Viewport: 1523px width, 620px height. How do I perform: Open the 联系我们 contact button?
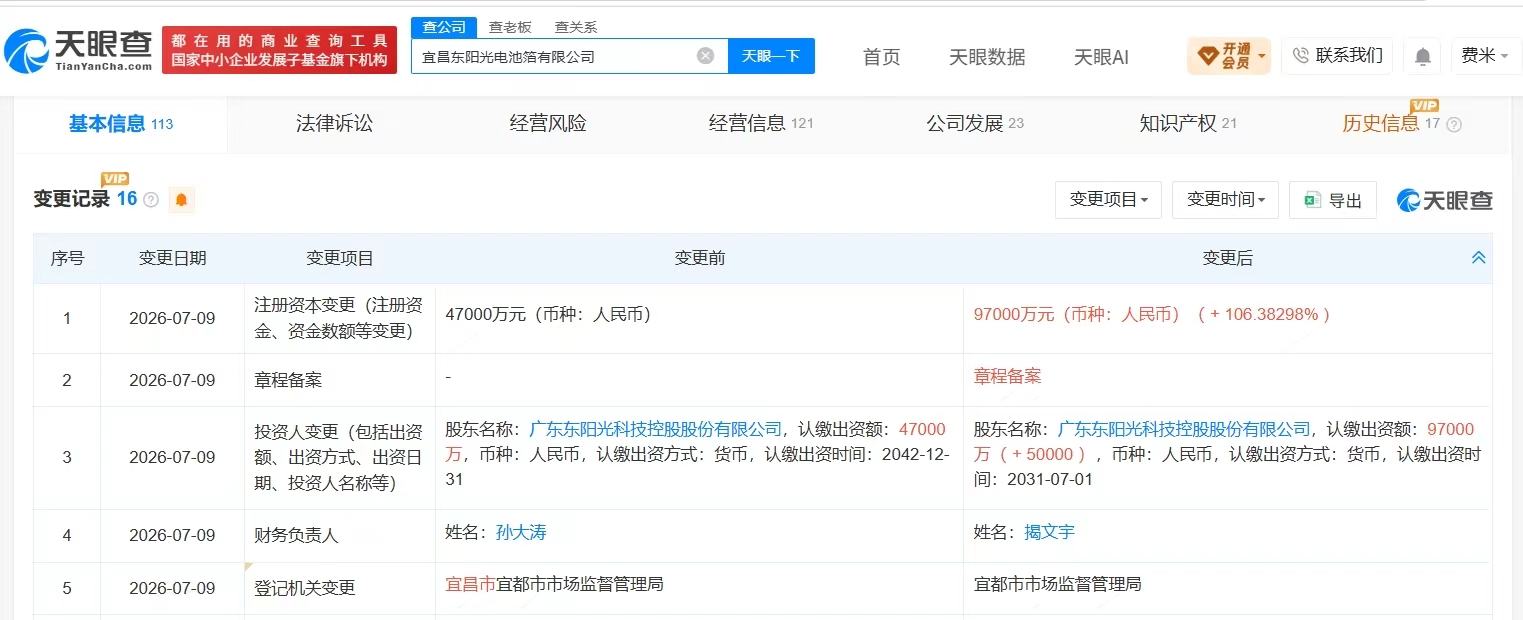pos(1338,56)
